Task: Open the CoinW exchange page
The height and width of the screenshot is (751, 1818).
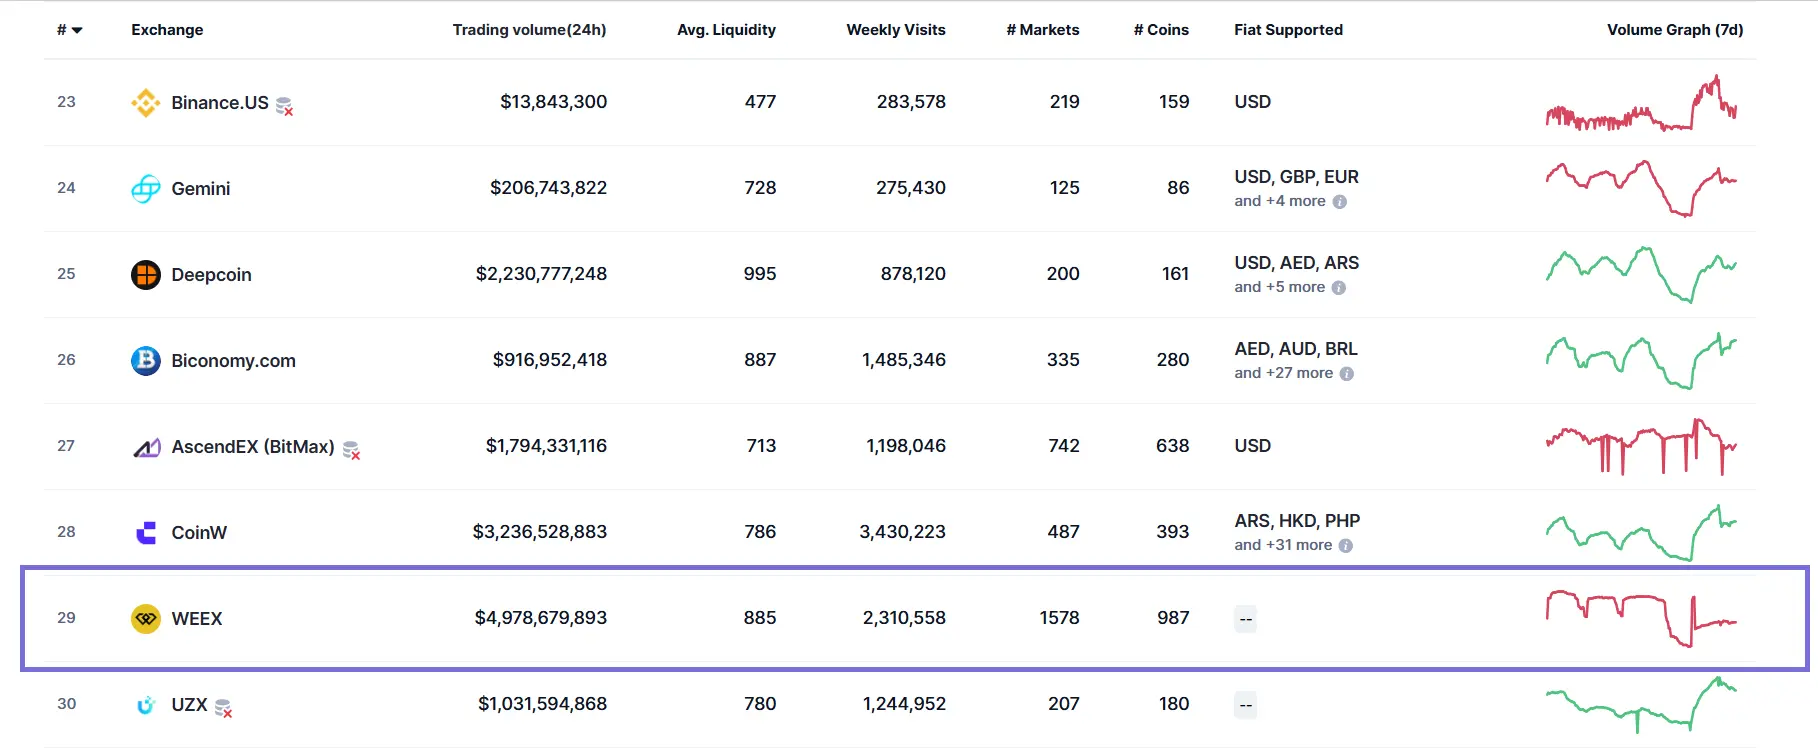Action: (199, 533)
